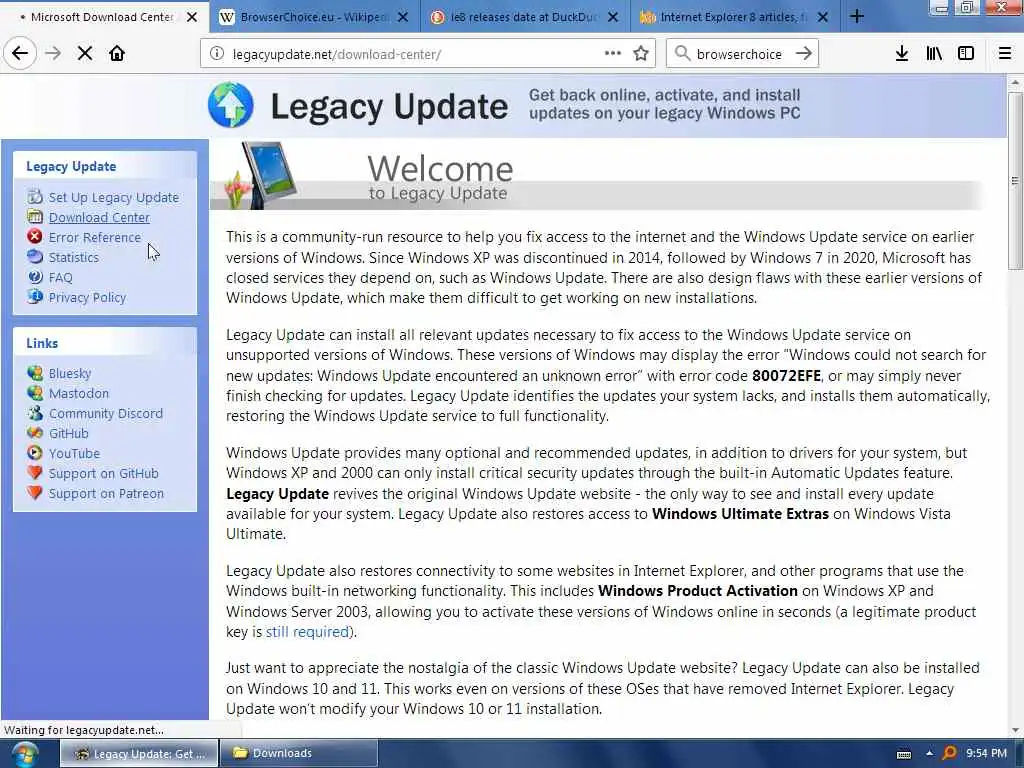Image resolution: width=1024 pixels, height=768 pixels.
Task: Click the Statistics sidebar icon
Action: 35,257
